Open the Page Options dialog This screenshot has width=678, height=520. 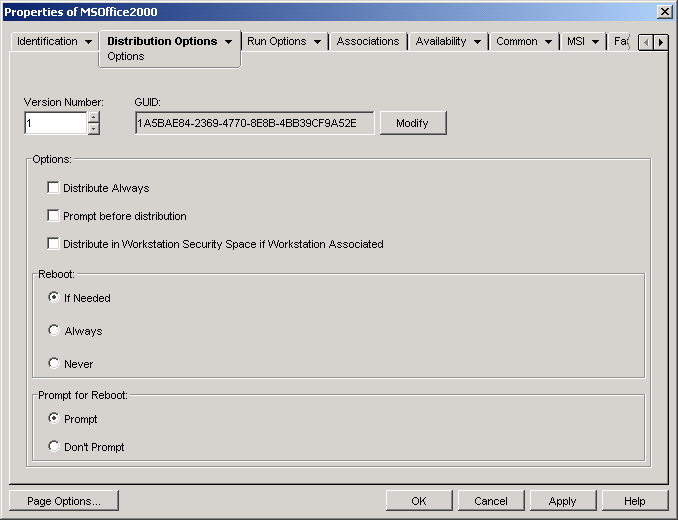pos(64,501)
